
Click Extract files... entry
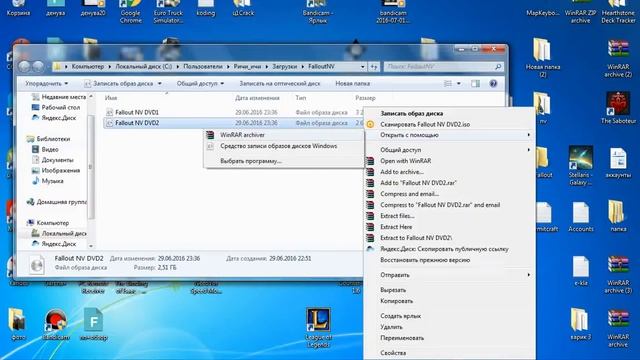tap(397, 216)
